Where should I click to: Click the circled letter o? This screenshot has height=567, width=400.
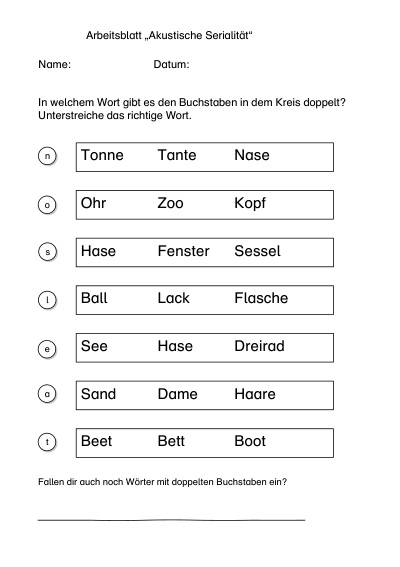coord(47,205)
